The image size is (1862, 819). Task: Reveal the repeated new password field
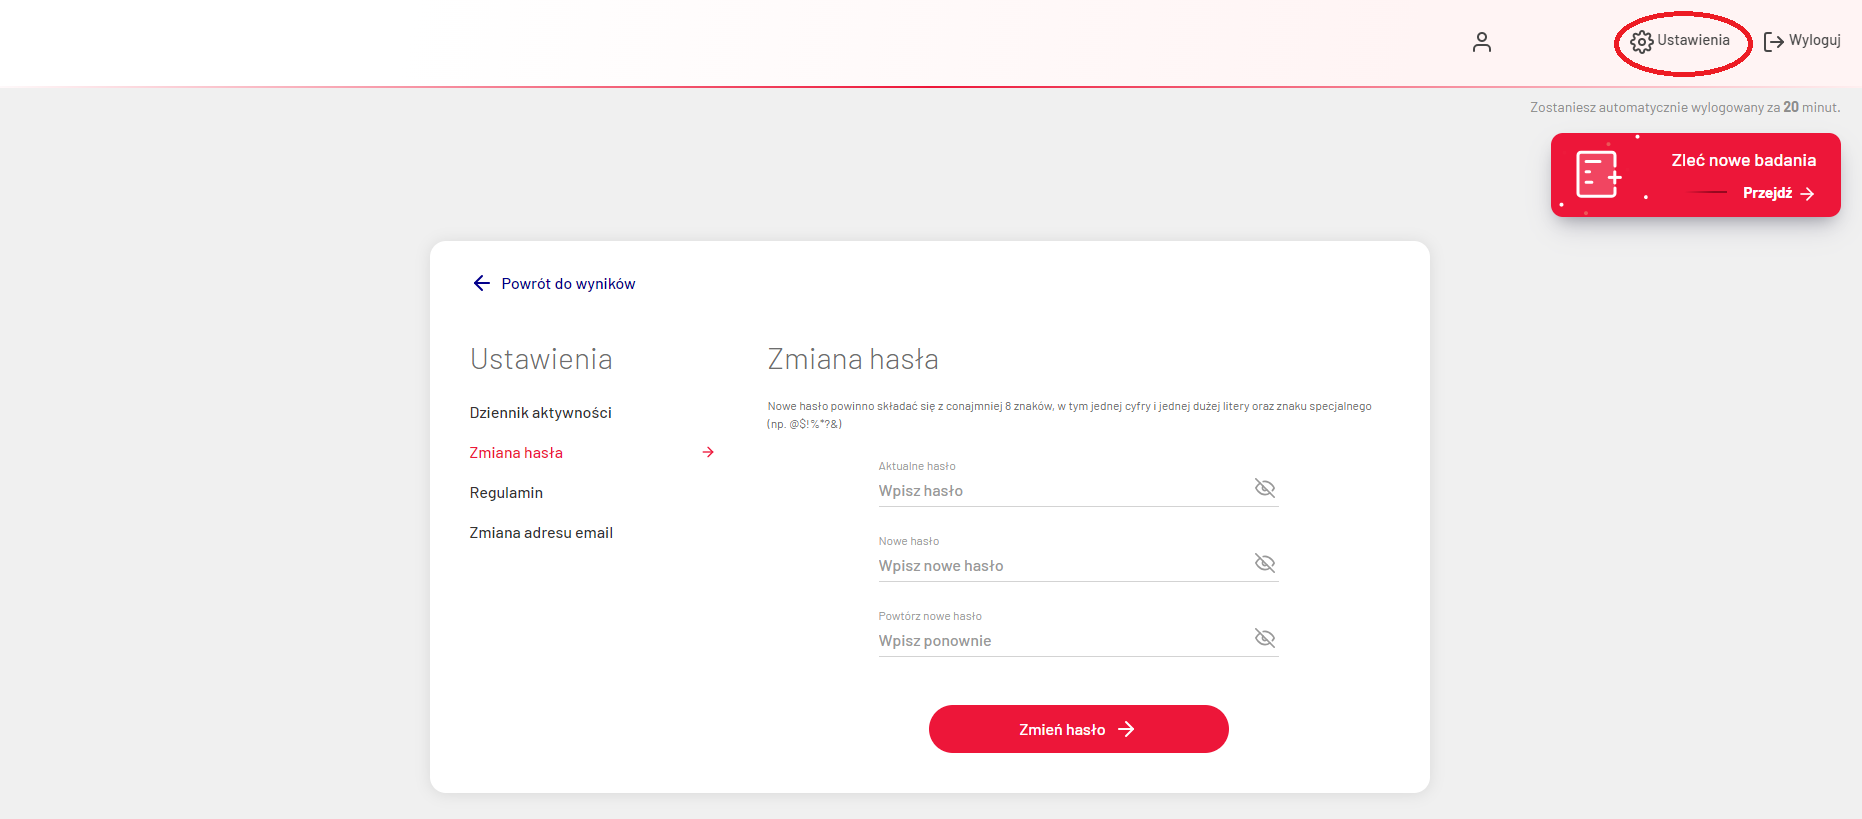tap(1265, 638)
